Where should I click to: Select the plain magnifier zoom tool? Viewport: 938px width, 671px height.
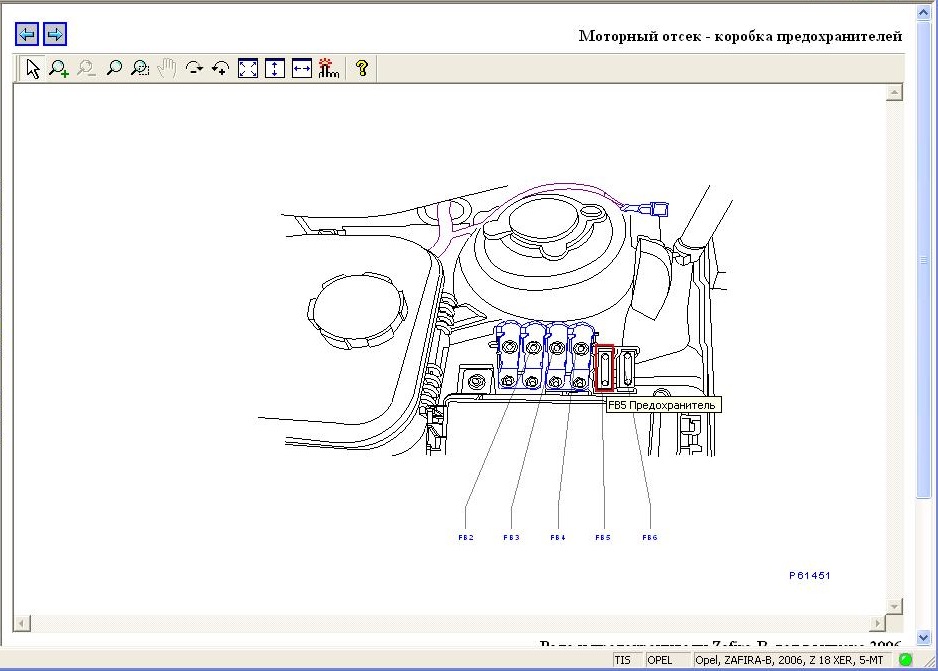(x=114, y=68)
